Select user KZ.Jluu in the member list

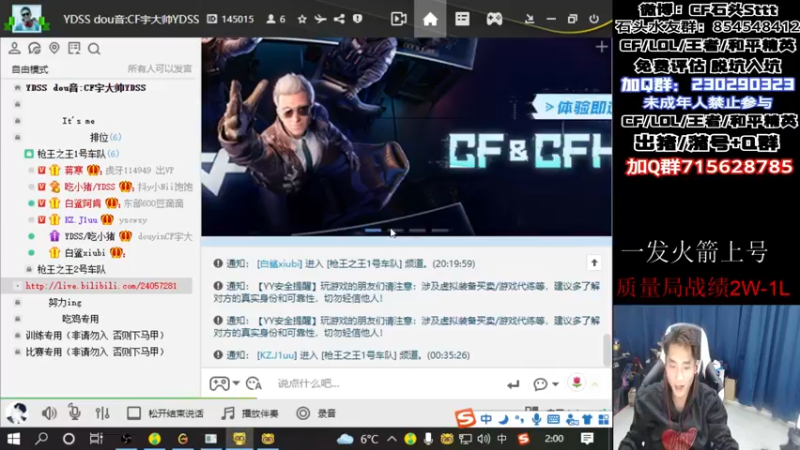coord(81,220)
